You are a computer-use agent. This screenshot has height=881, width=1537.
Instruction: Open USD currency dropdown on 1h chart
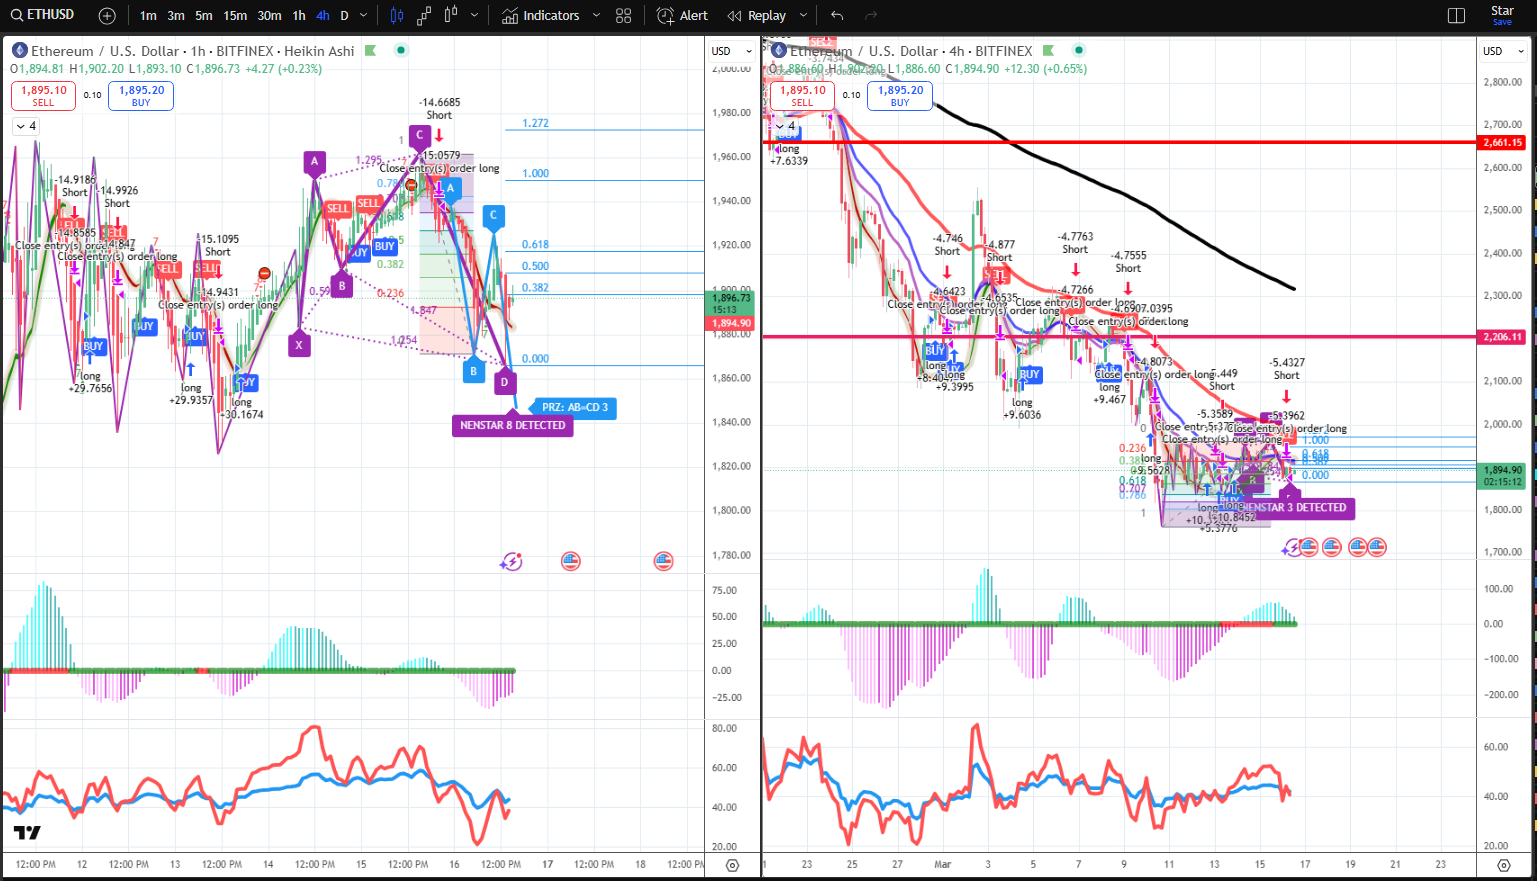[x=731, y=51]
